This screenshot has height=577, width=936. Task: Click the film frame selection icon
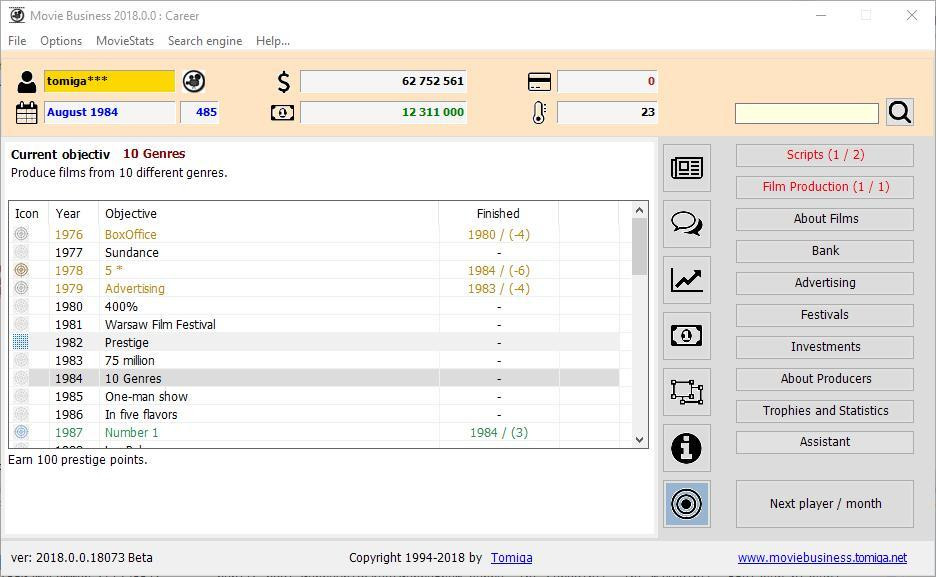(686, 392)
